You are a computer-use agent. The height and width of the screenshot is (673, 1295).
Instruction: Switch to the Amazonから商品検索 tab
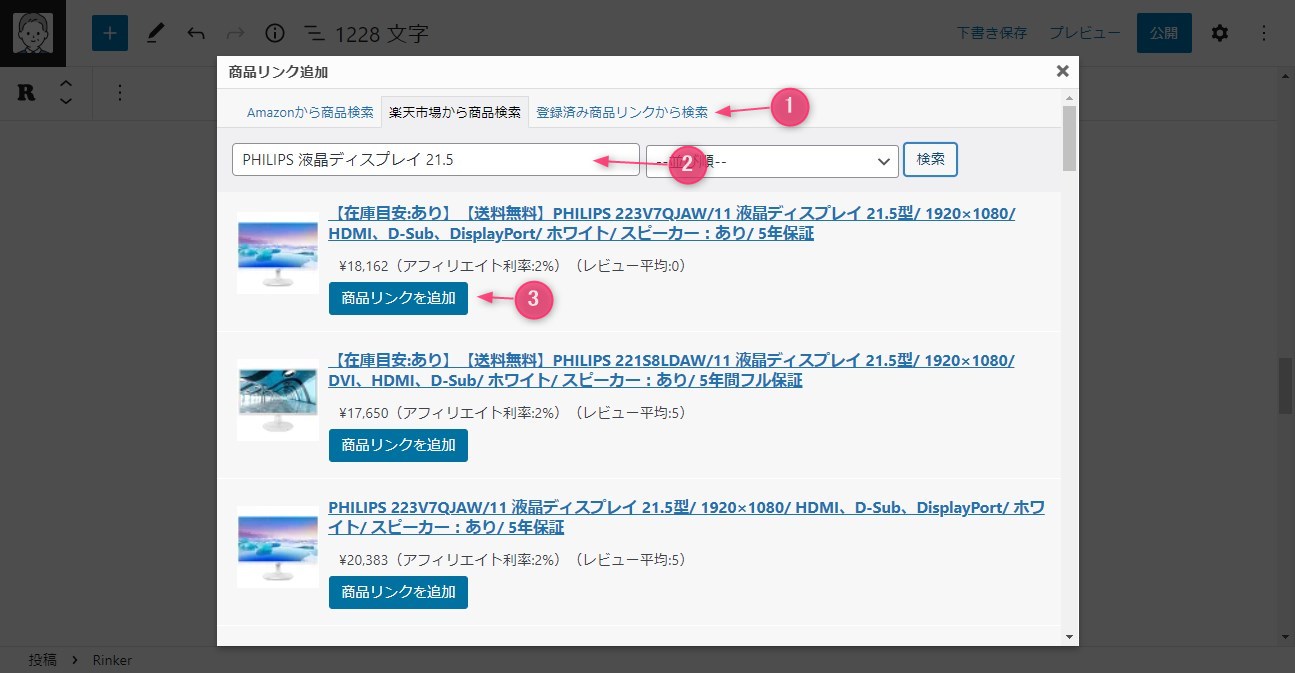pos(310,113)
